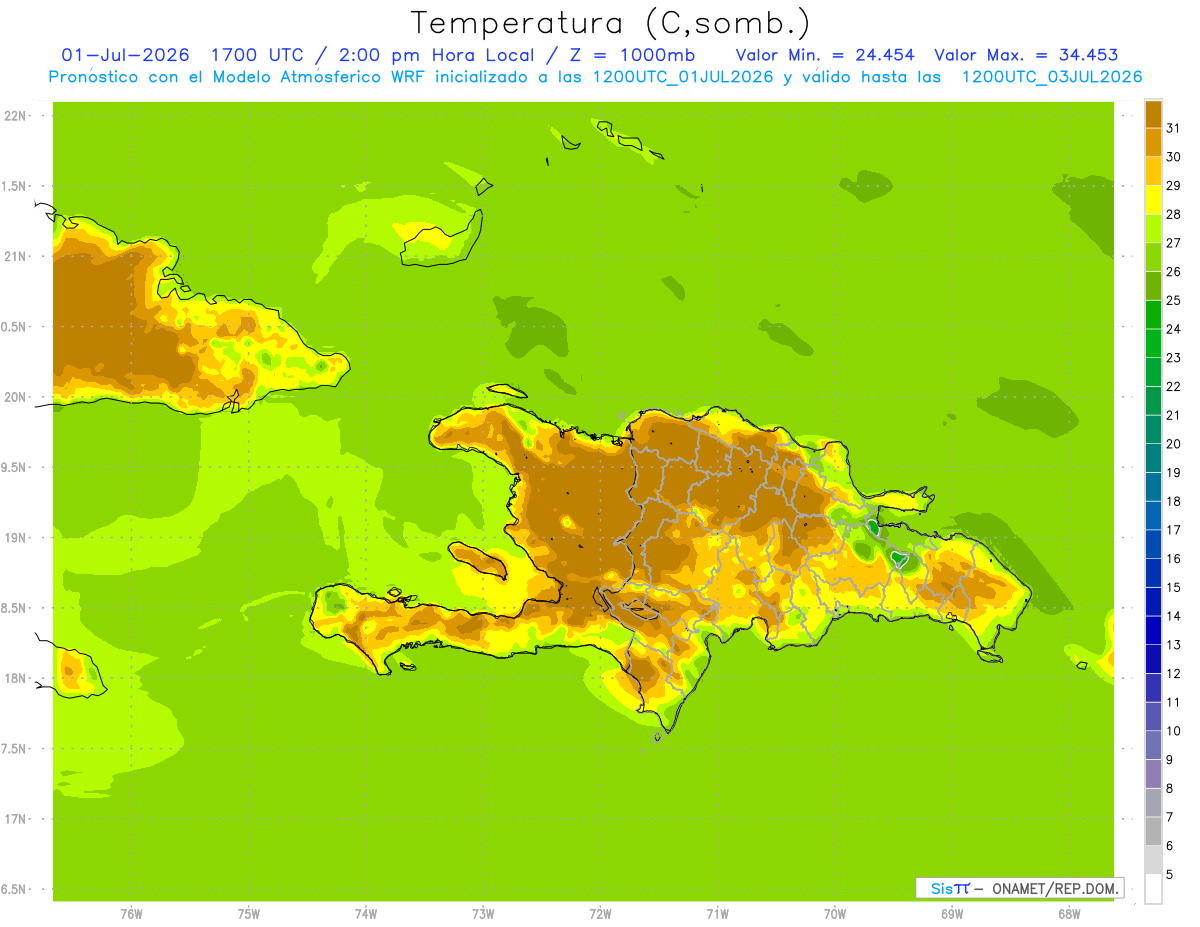Click the longitude axis label "70W"
1200x927 pixels.
[834, 914]
